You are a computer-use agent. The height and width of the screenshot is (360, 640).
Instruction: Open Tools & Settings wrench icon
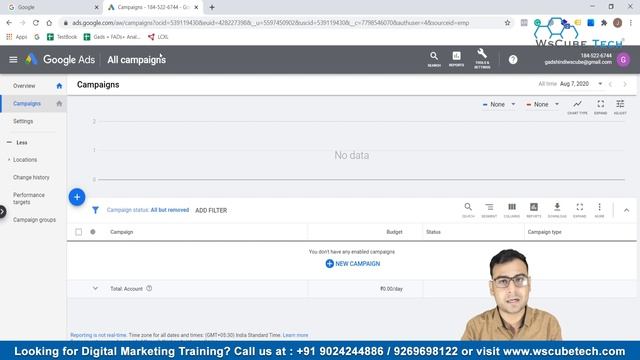482,58
